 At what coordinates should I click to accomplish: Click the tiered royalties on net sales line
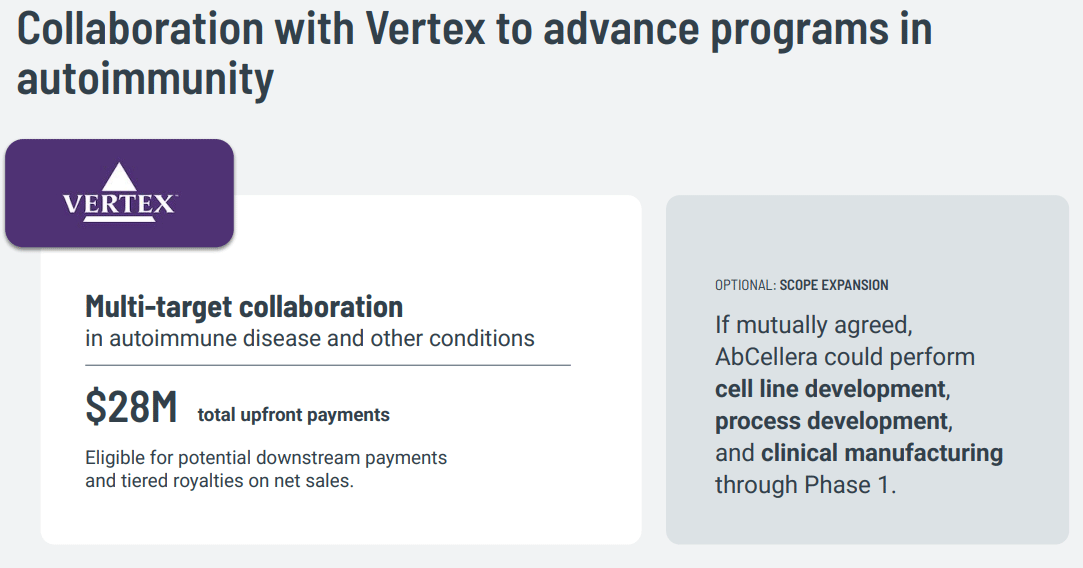[219, 481]
